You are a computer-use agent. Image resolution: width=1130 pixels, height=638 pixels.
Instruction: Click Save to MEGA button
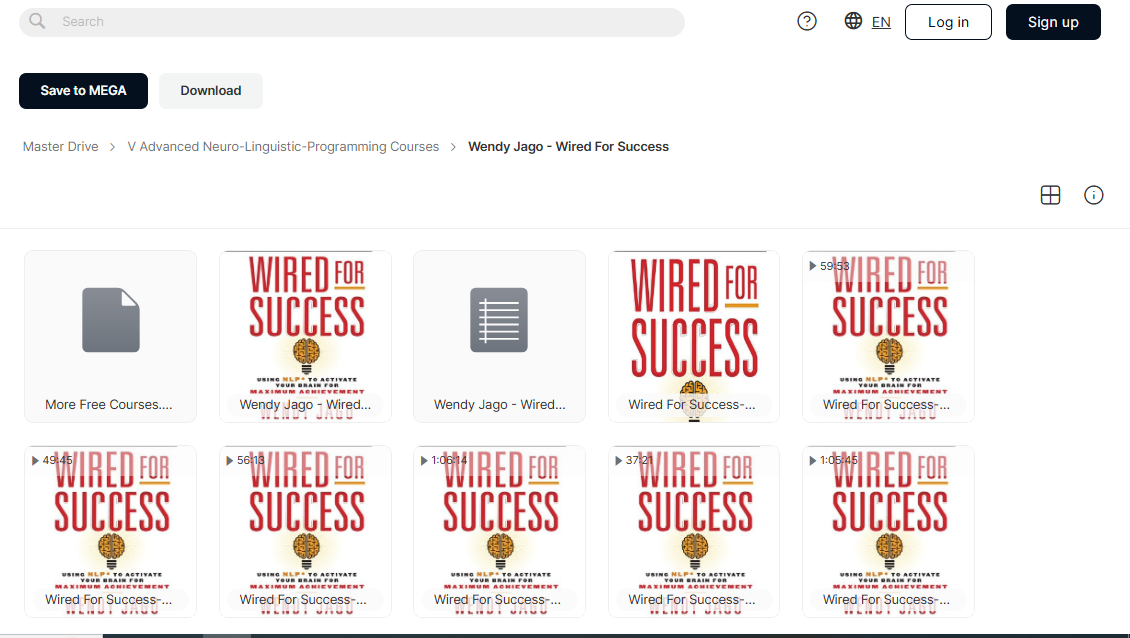83,91
